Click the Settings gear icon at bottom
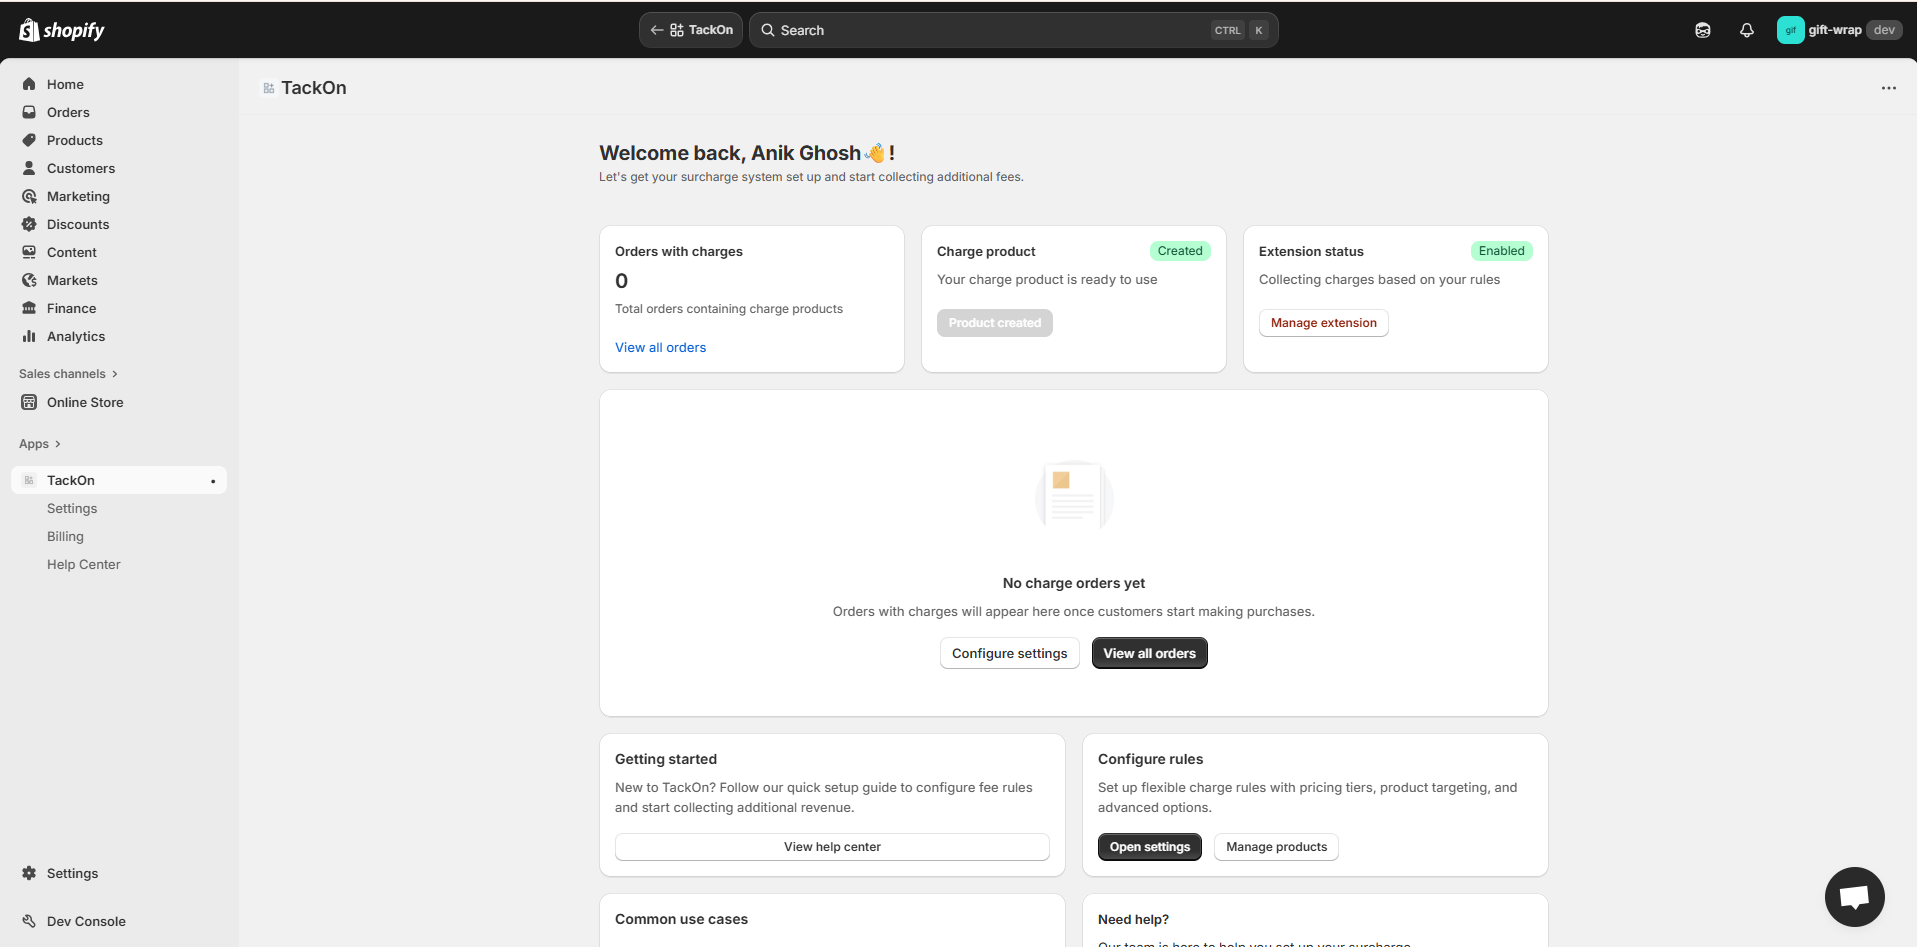Screen dimensions: 1917x947 point(29,873)
